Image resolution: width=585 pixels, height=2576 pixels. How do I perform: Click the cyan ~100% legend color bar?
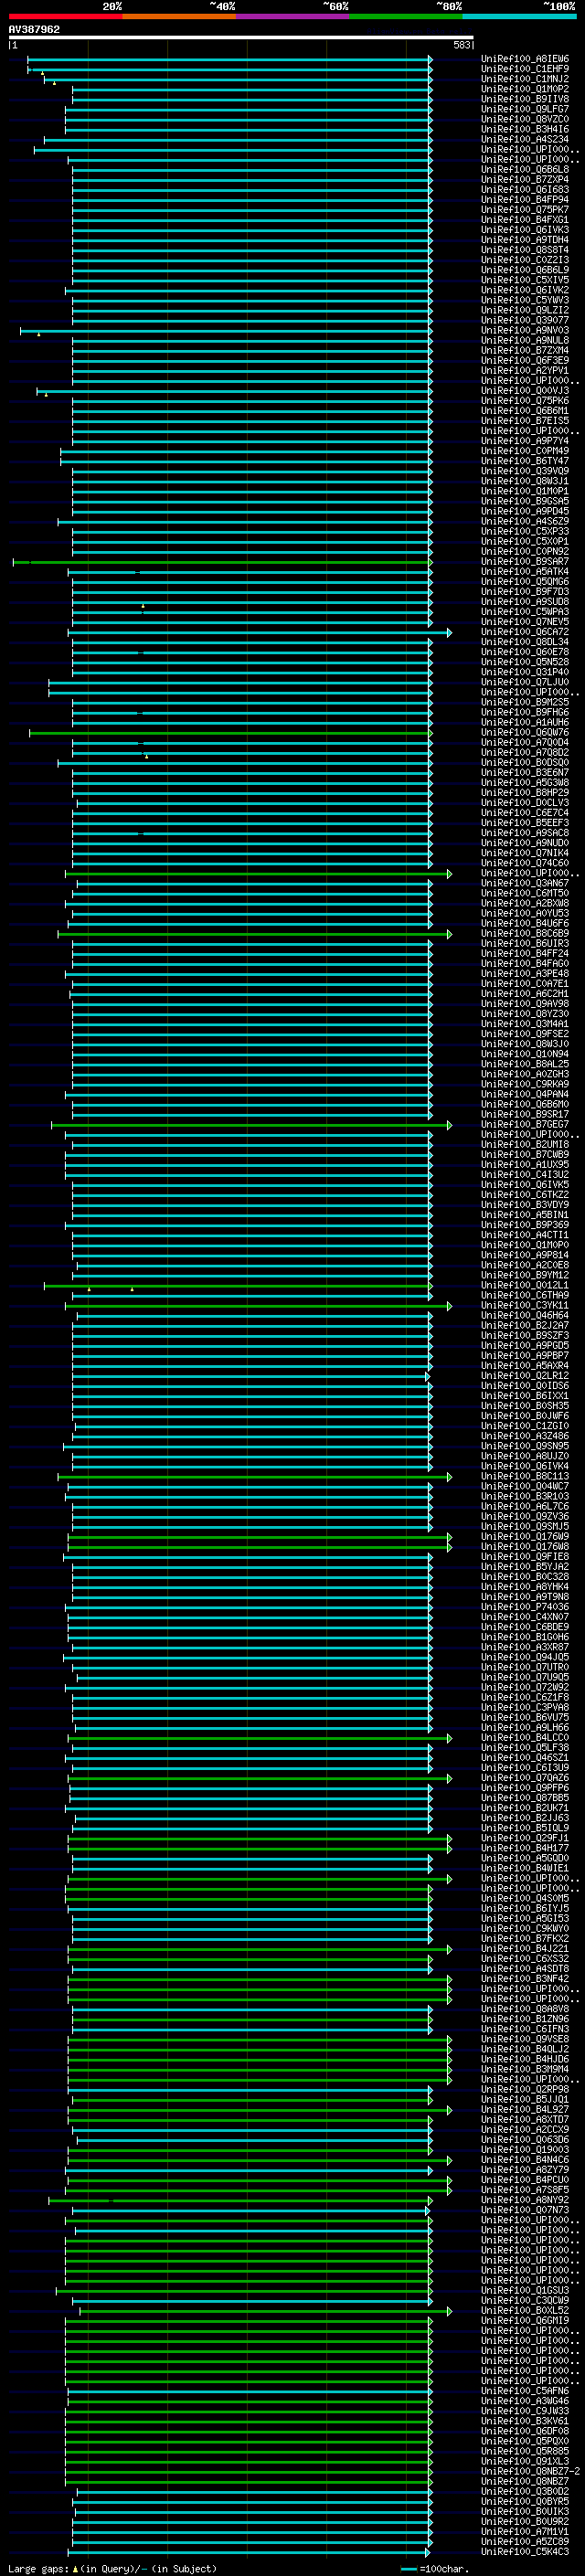520,16
